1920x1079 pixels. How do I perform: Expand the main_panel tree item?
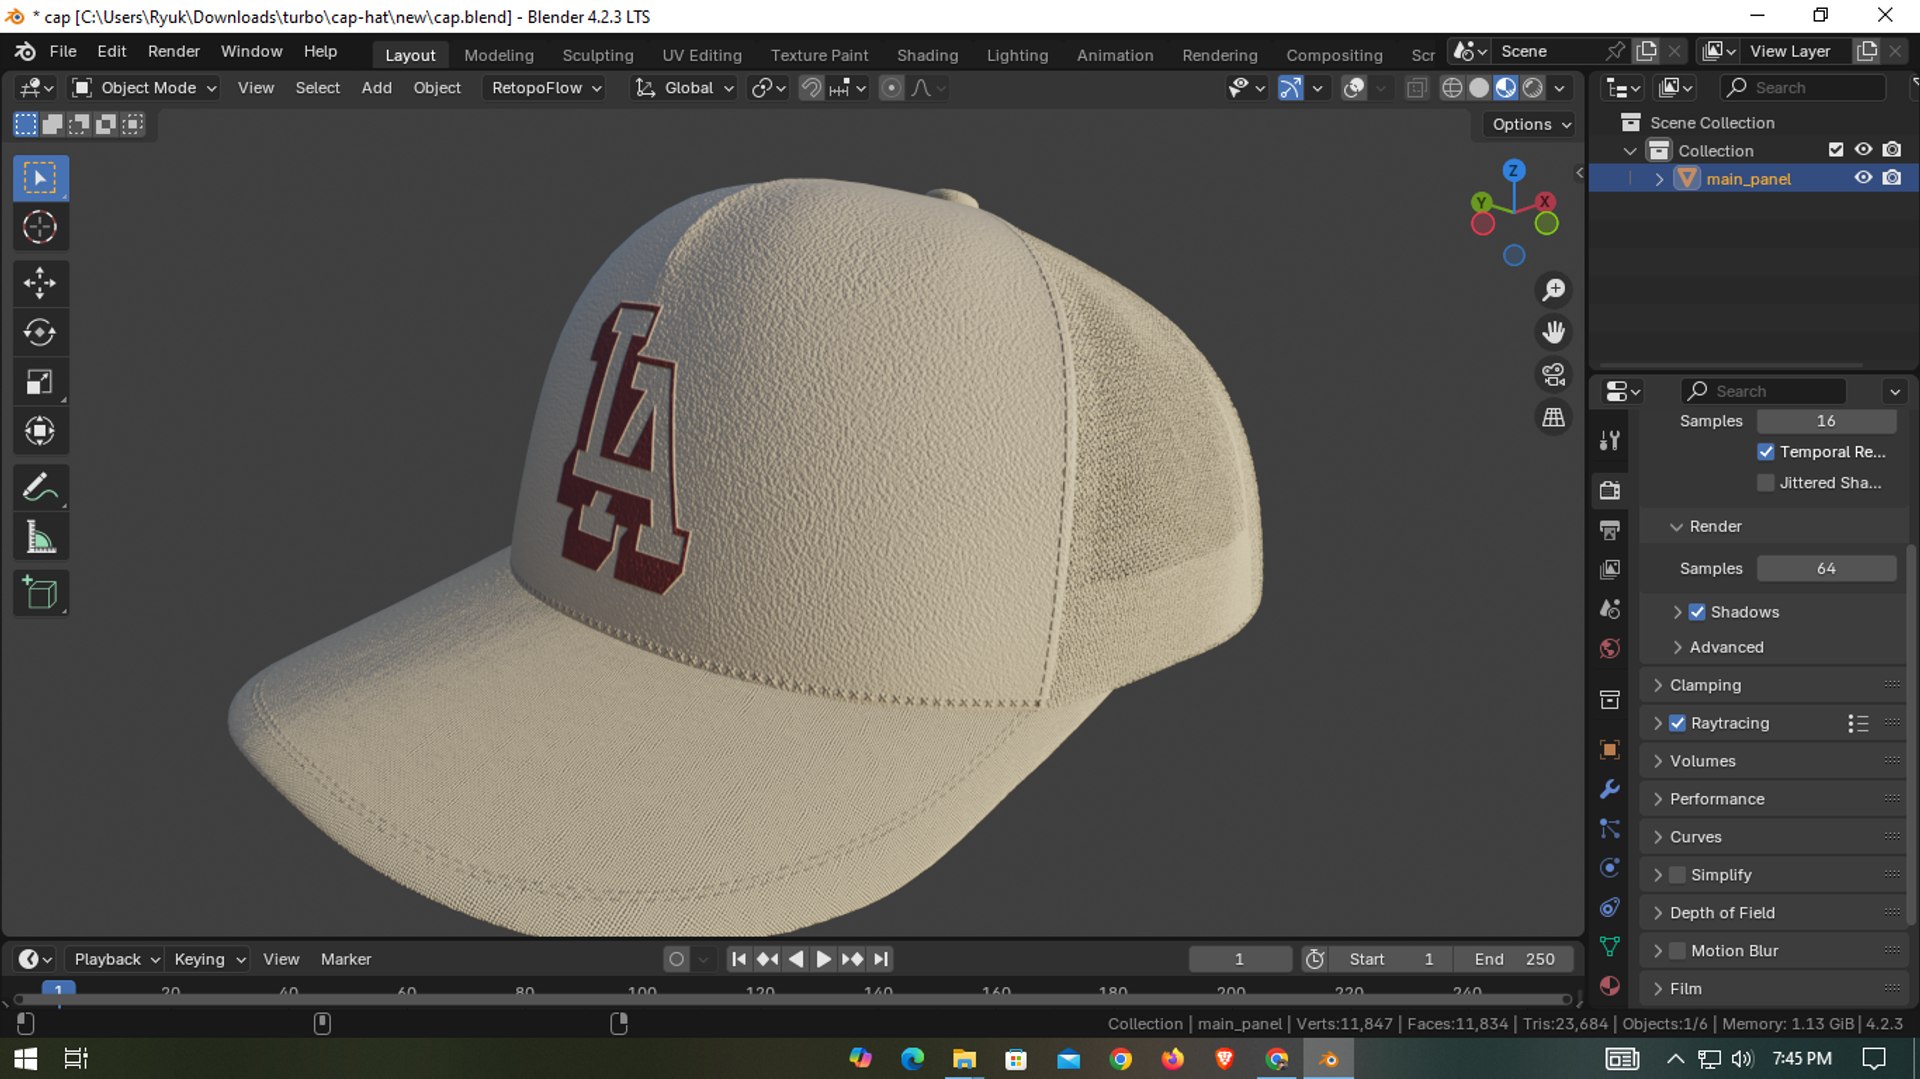1660,179
